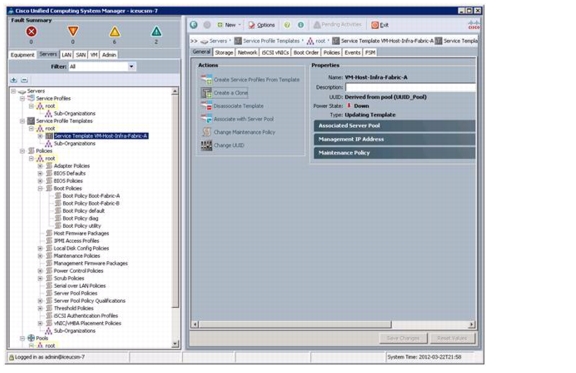Click the horizontal scrollbar in properties pane
576x373 pixels.
click(295, 324)
